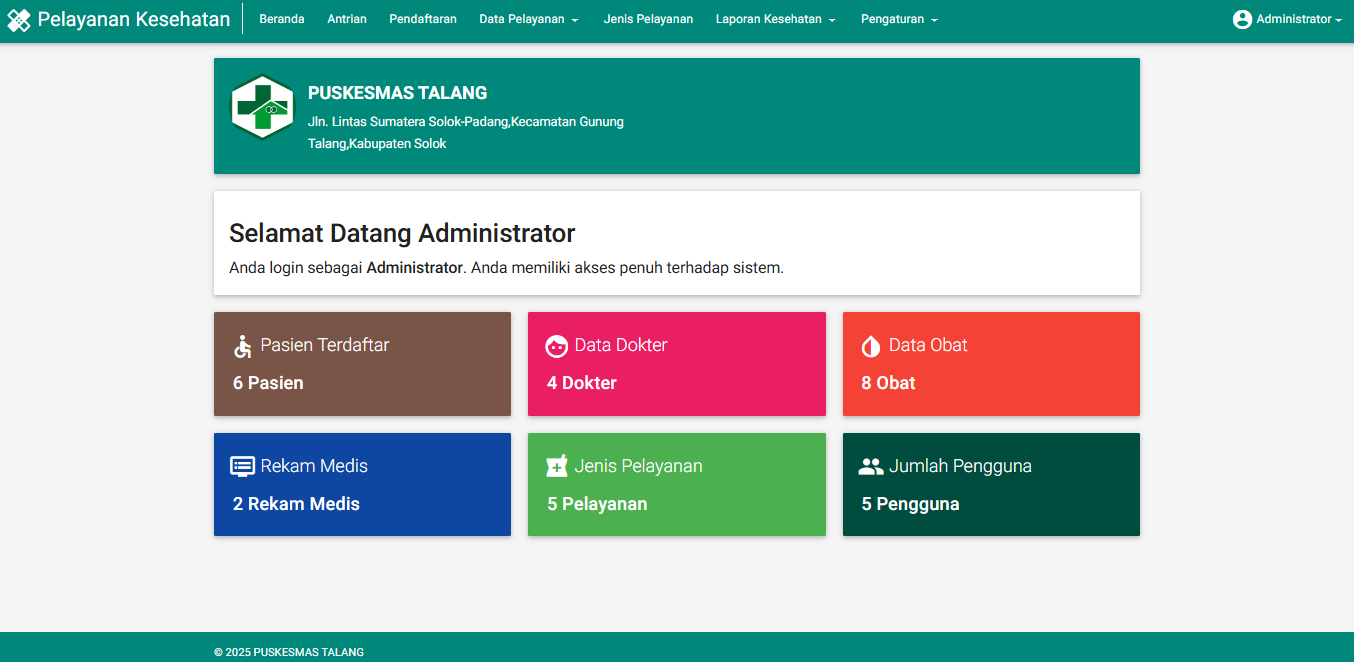The height and width of the screenshot is (662, 1354).
Task: Expand the Data Pelayanan dropdown menu
Action: [529, 19]
